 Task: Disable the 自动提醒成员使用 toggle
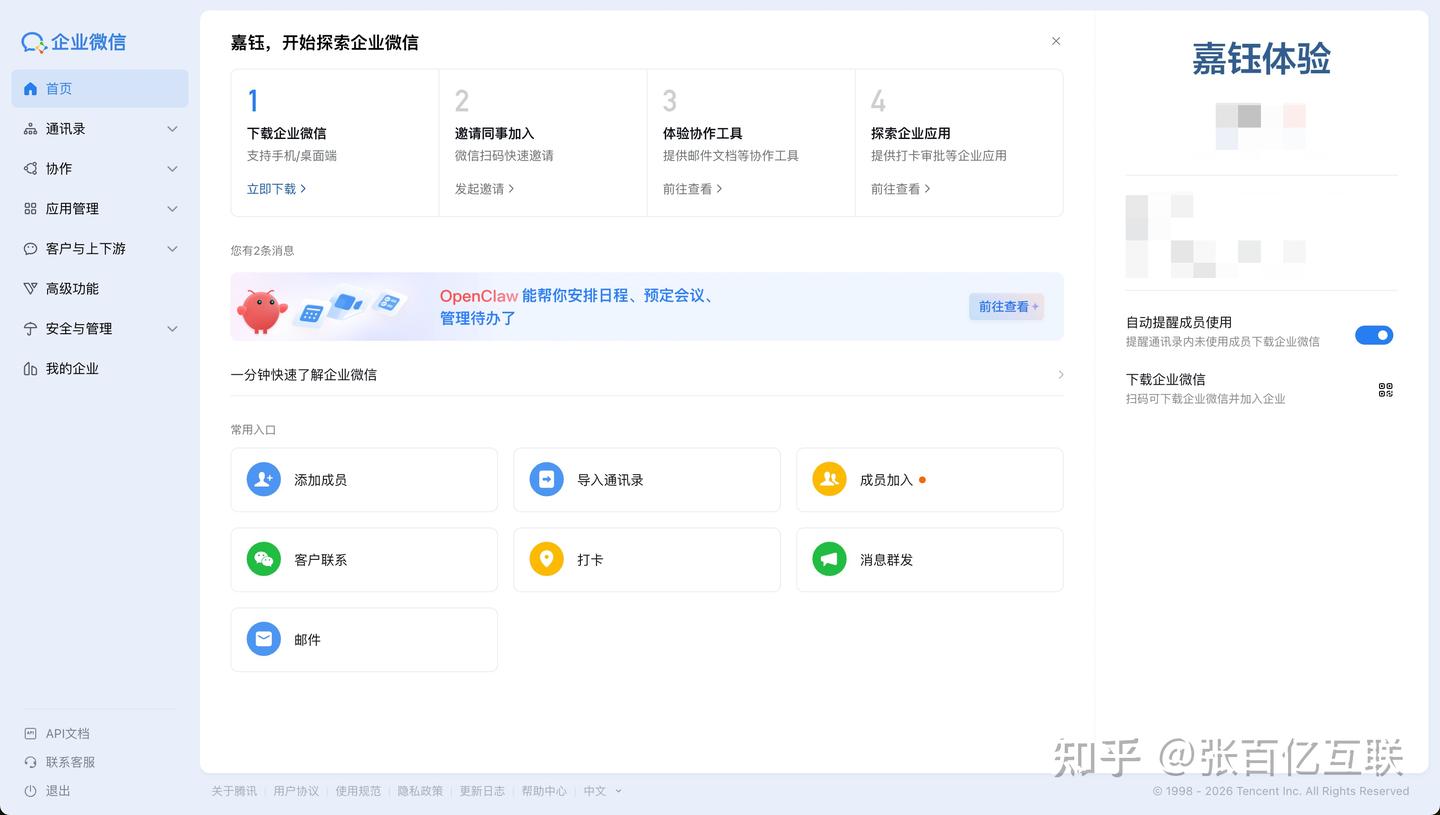click(1374, 335)
